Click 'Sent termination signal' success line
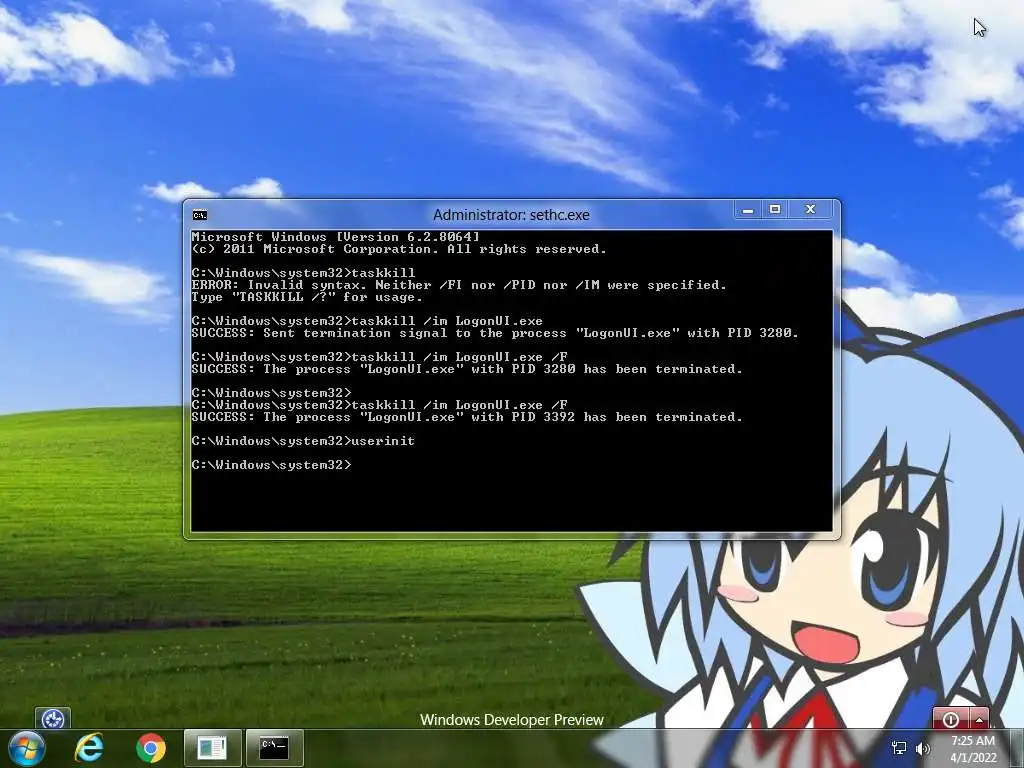This screenshot has width=1024, height=768. coord(494,333)
